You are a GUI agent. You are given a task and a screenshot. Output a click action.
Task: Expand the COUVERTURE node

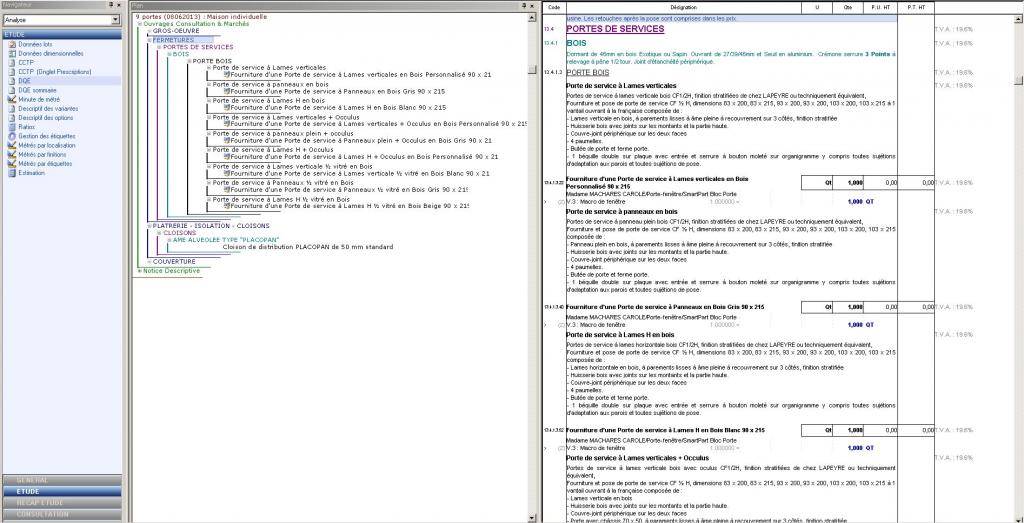[150, 262]
